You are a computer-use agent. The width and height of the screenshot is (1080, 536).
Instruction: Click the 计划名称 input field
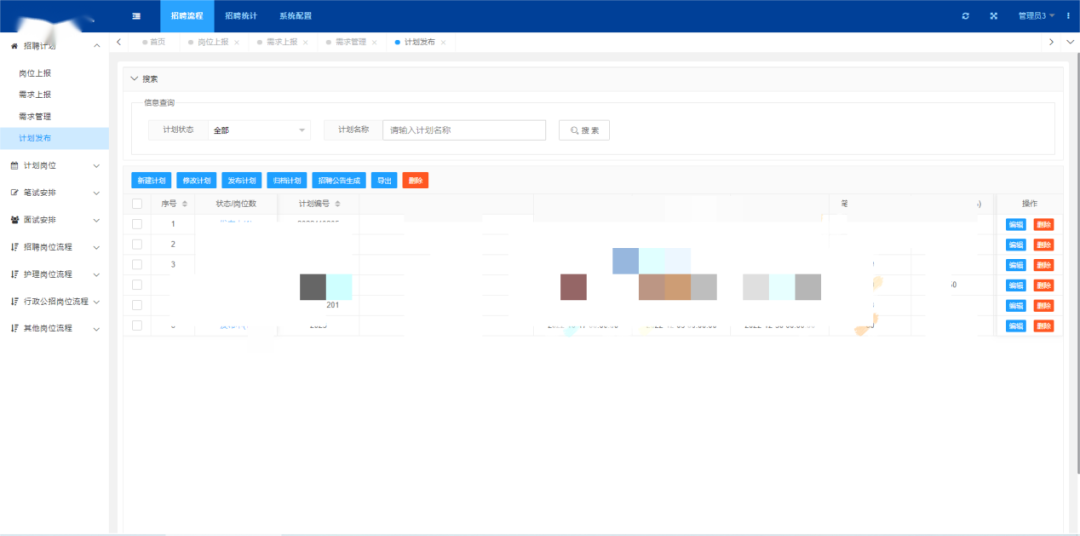[464, 130]
